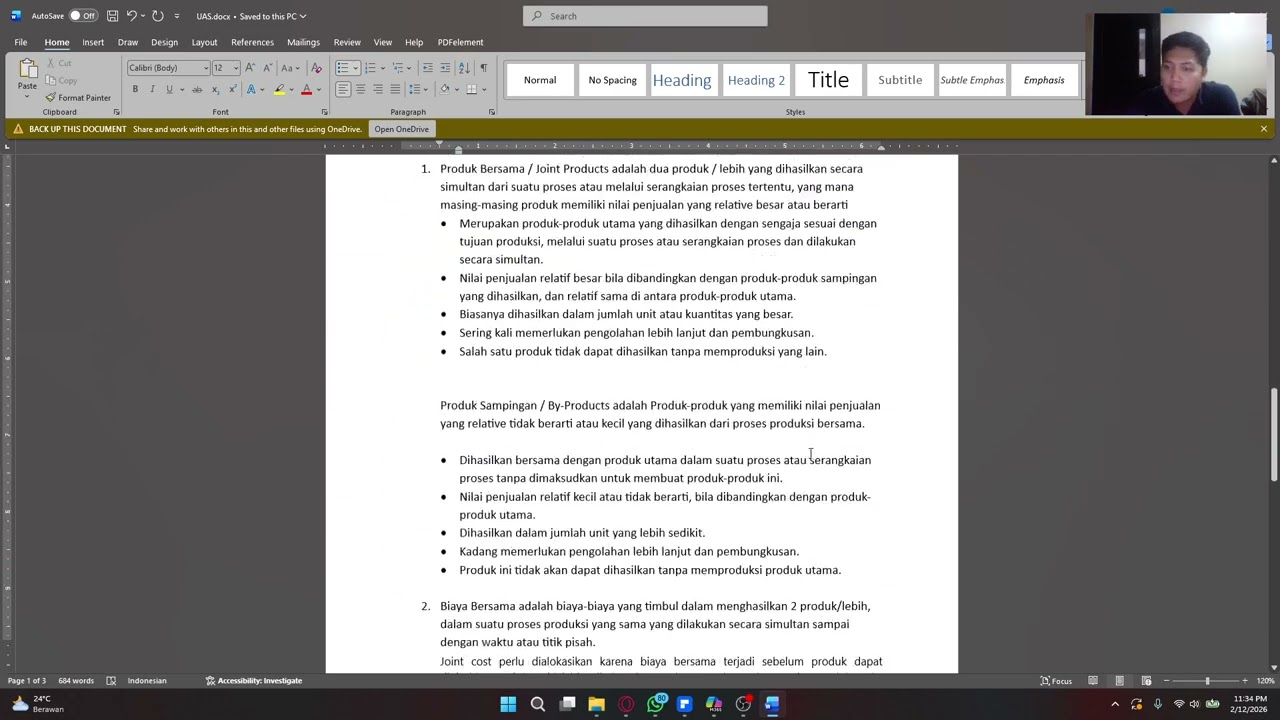This screenshot has width=1280, height=720.
Task: Click the Paste clipboard icon
Action: [x=28, y=69]
